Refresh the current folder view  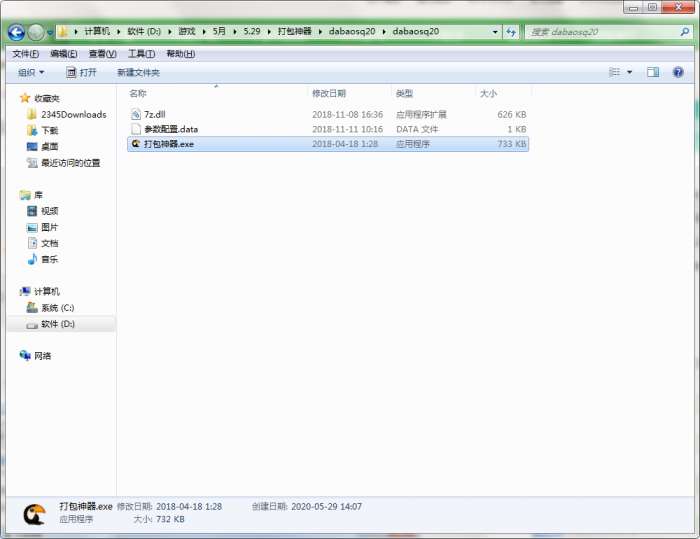[x=511, y=32]
